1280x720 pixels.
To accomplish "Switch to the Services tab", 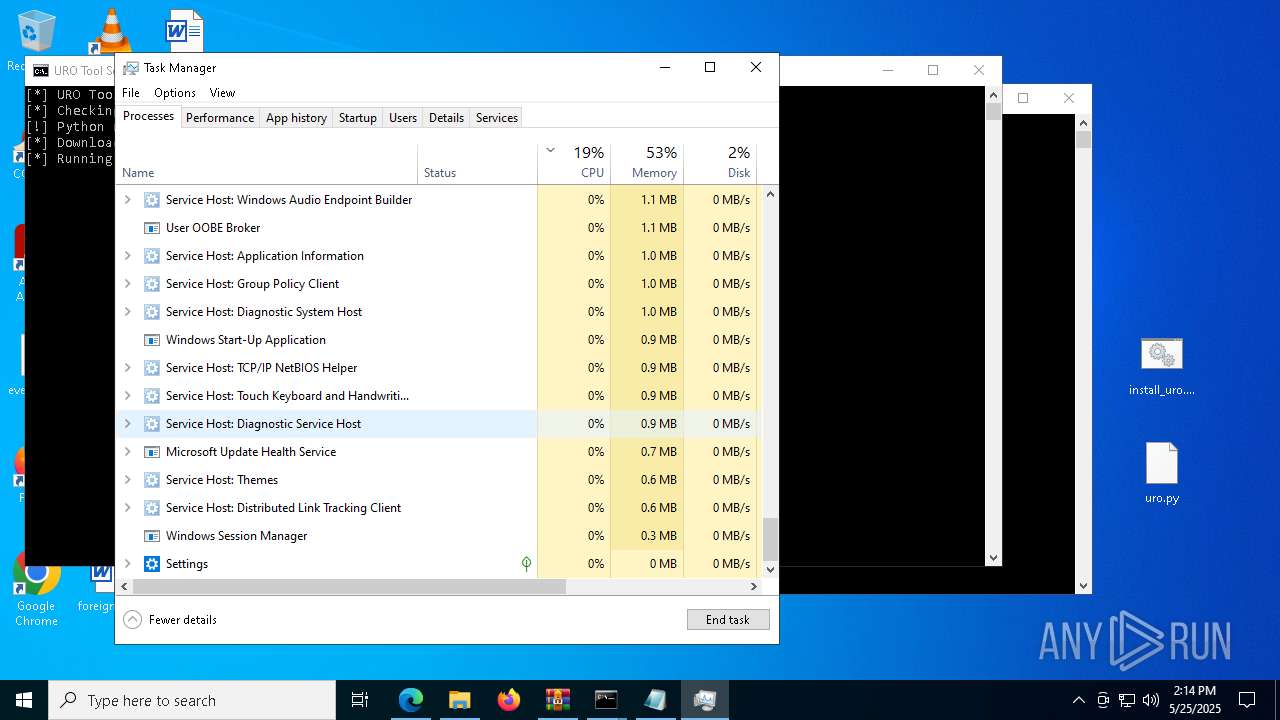I will point(497,118).
